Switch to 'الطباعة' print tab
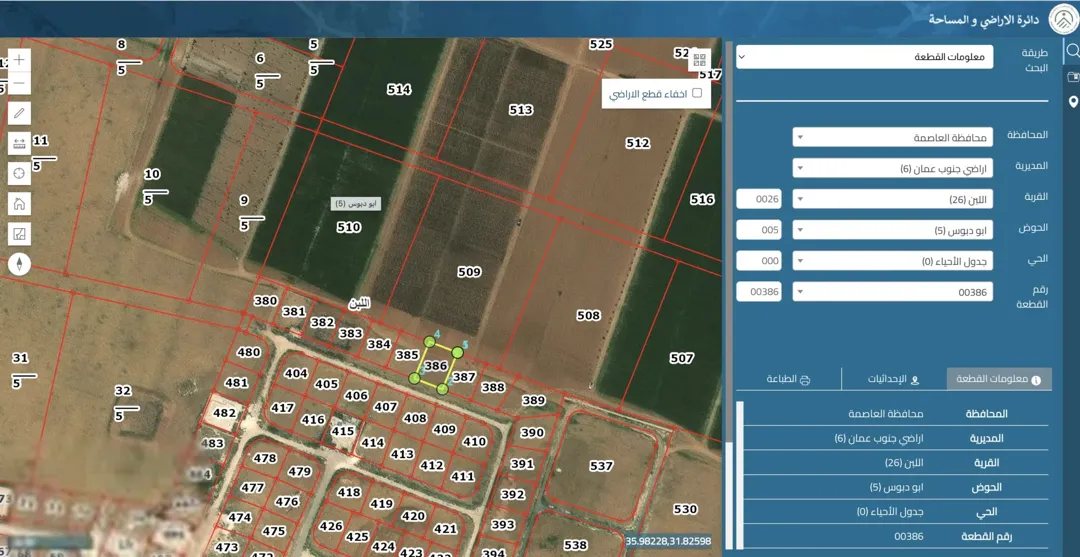1080x557 pixels. [789, 379]
